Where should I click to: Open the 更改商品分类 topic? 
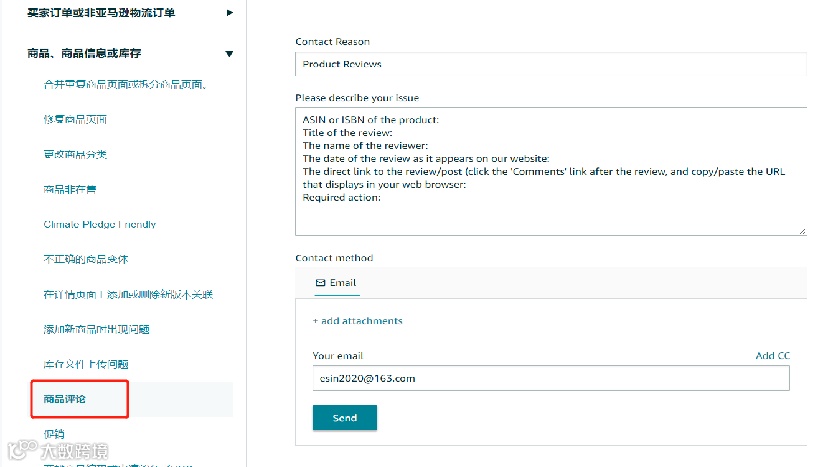tap(75, 154)
